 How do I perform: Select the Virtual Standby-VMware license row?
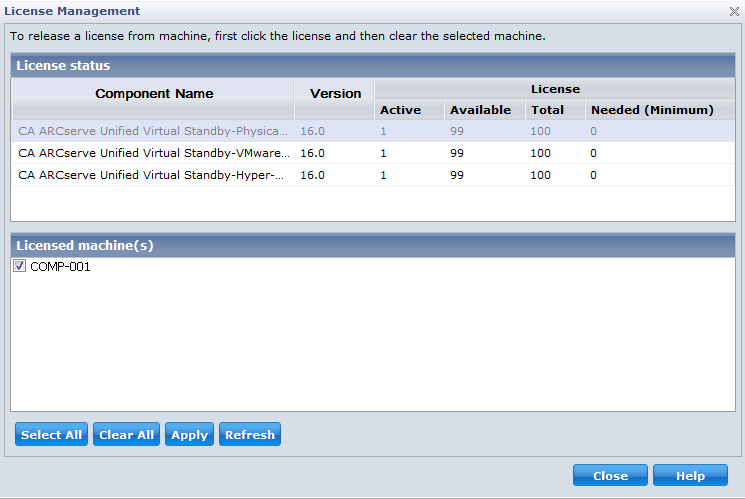tap(154, 153)
